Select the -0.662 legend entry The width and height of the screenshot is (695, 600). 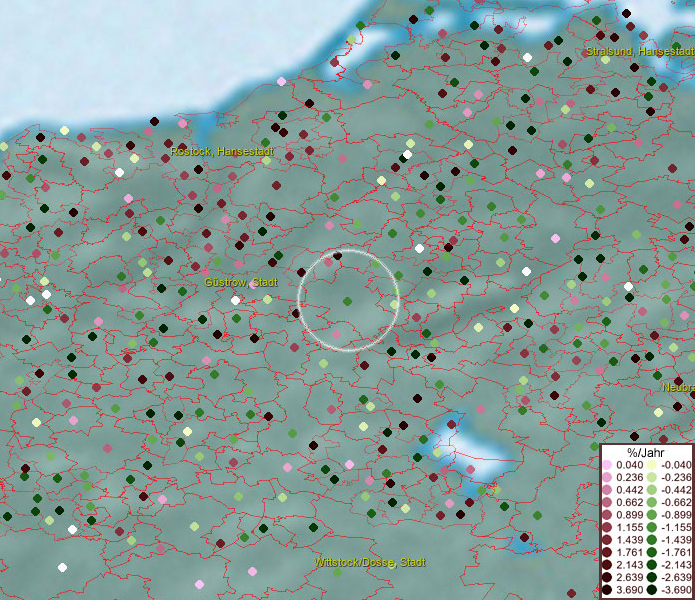pyautogui.click(x=675, y=502)
